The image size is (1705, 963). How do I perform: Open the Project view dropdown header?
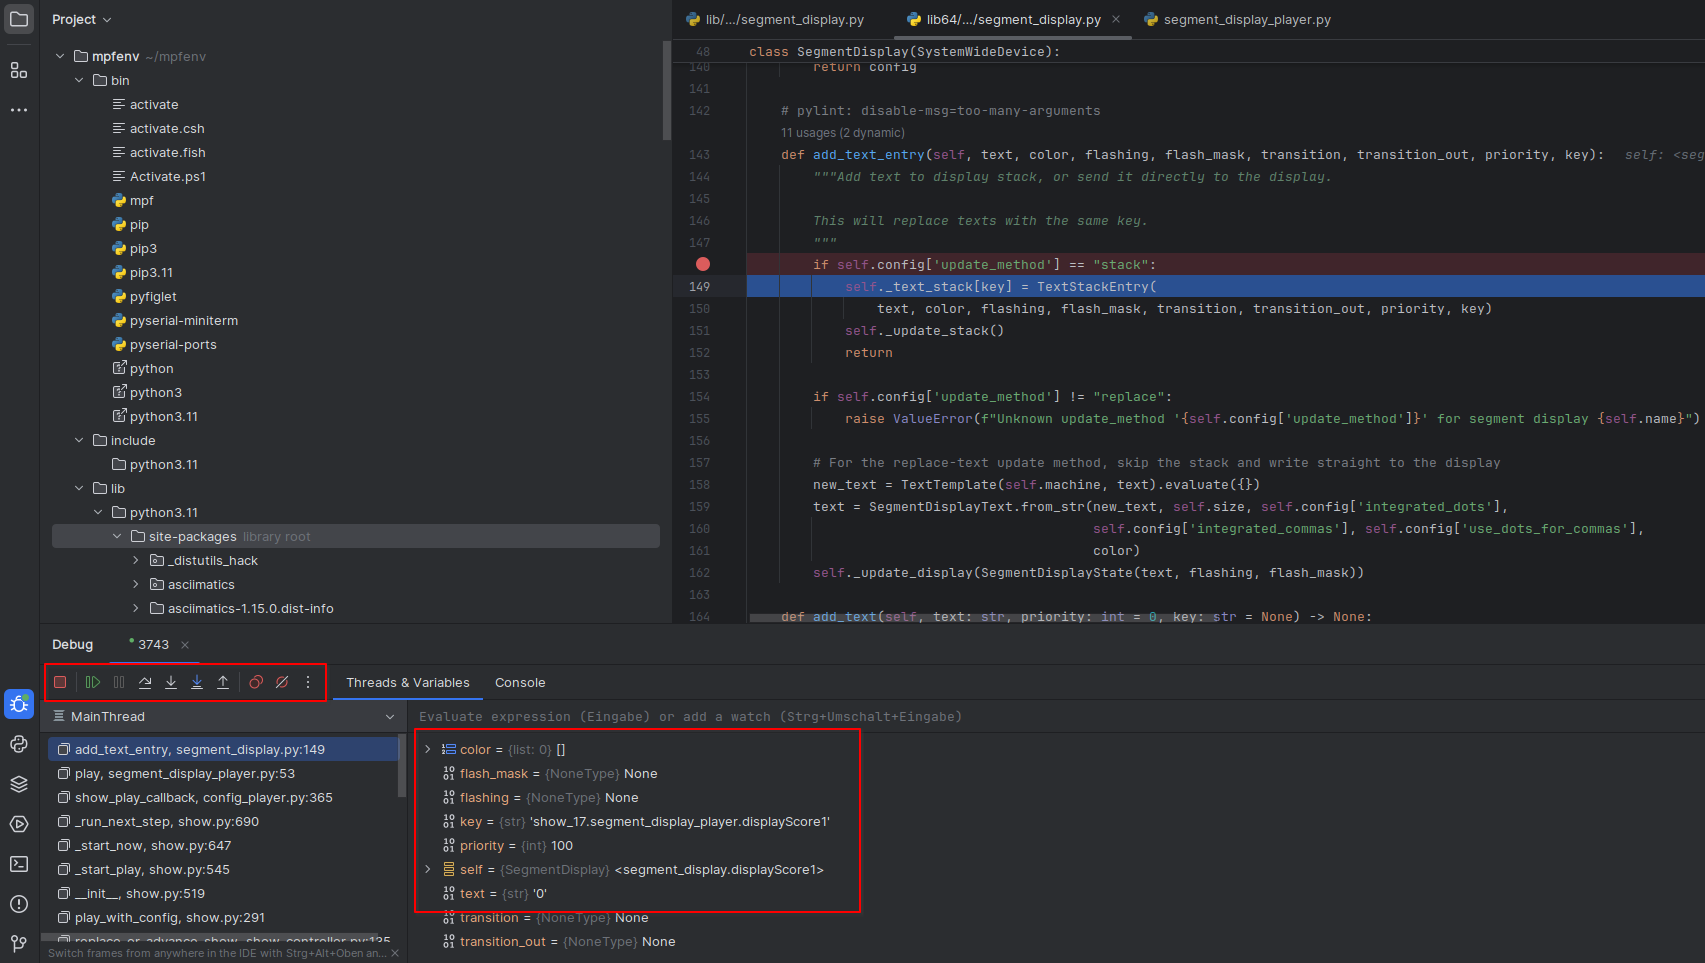(x=81, y=20)
